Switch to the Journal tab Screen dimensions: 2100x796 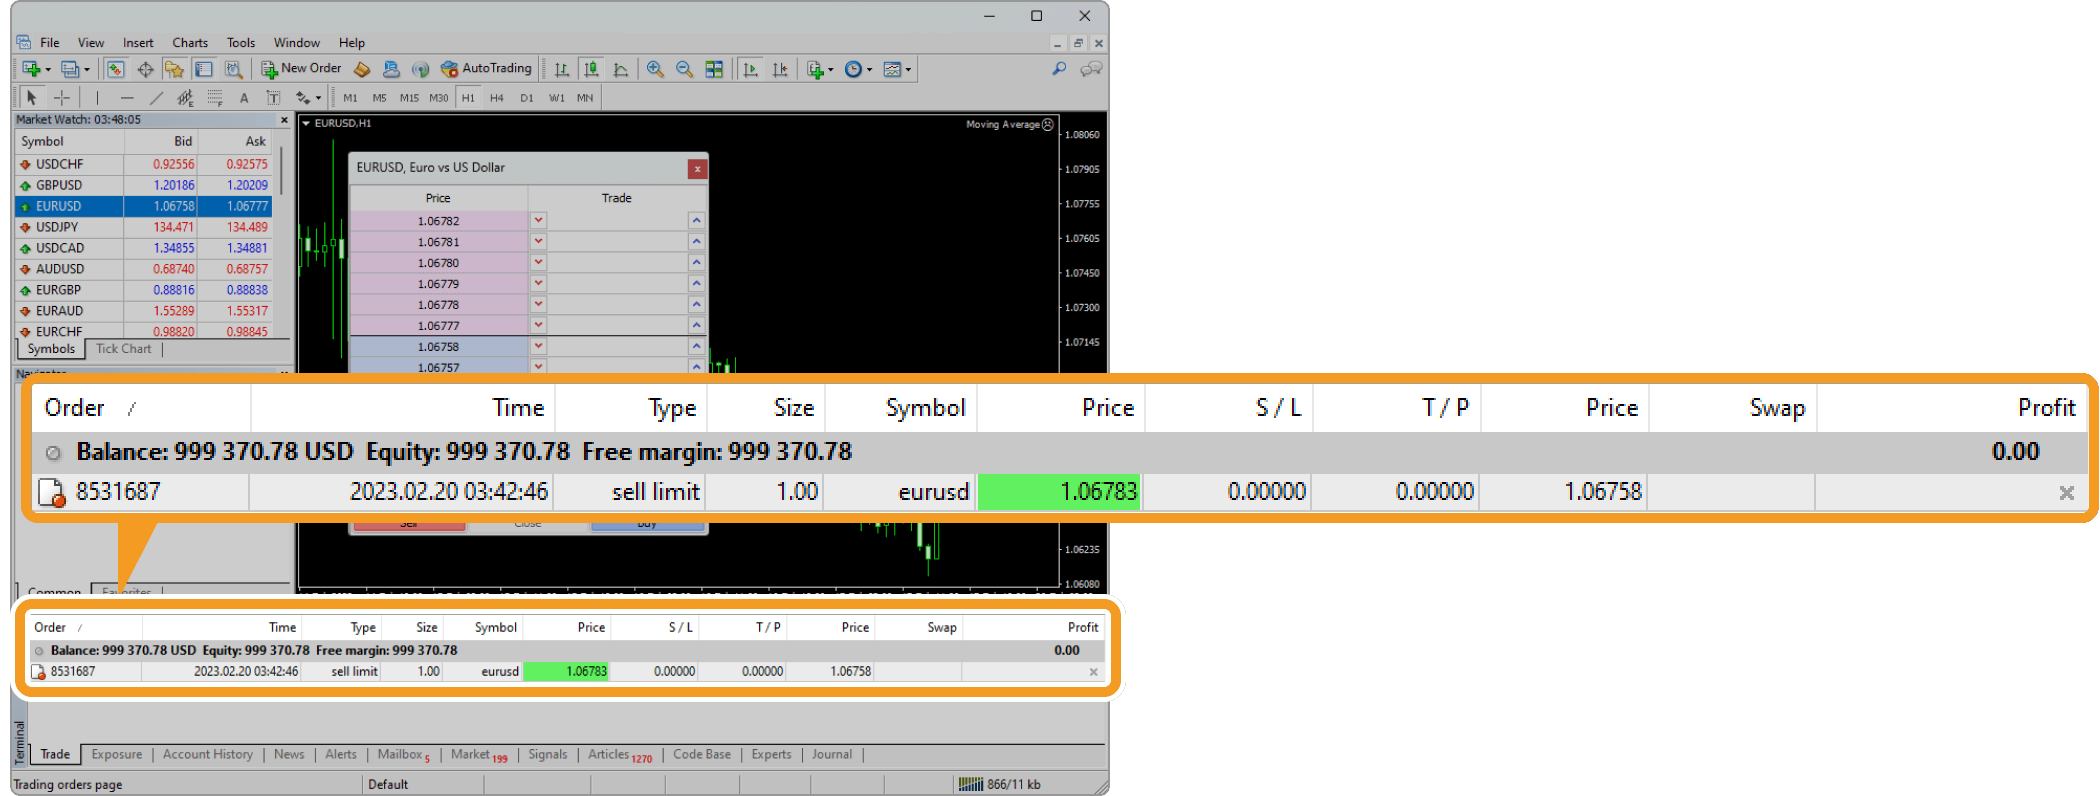[832, 754]
